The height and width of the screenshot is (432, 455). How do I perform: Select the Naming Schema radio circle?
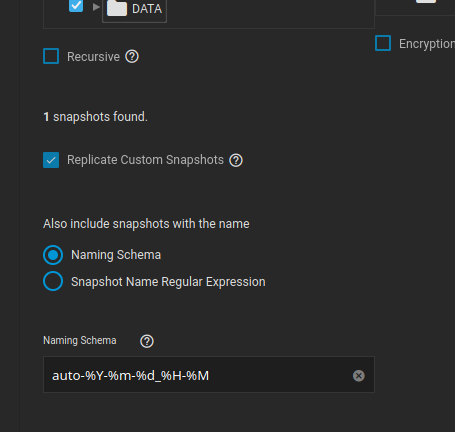53,255
